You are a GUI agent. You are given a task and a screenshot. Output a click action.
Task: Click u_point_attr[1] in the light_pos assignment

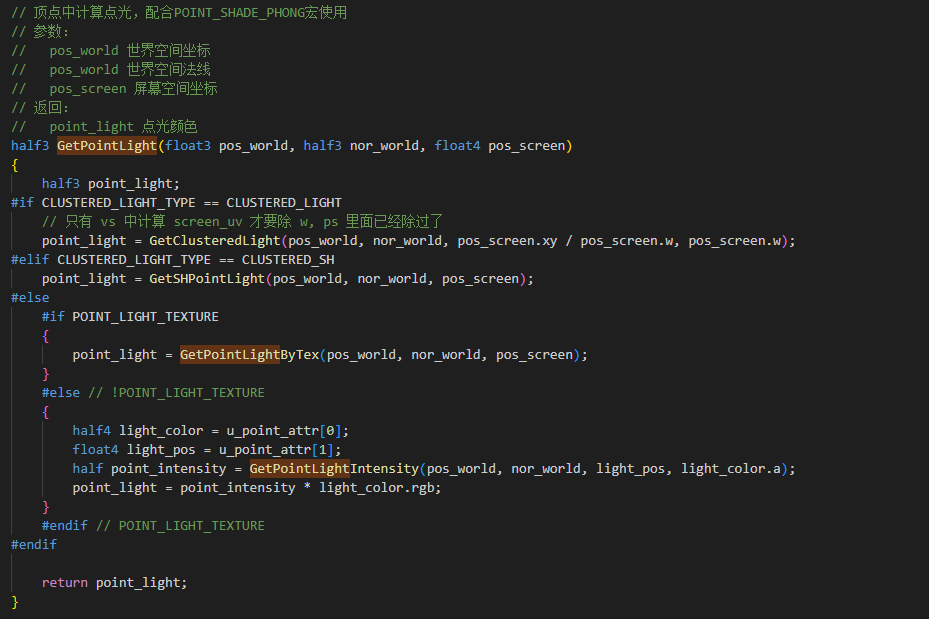pos(280,450)
